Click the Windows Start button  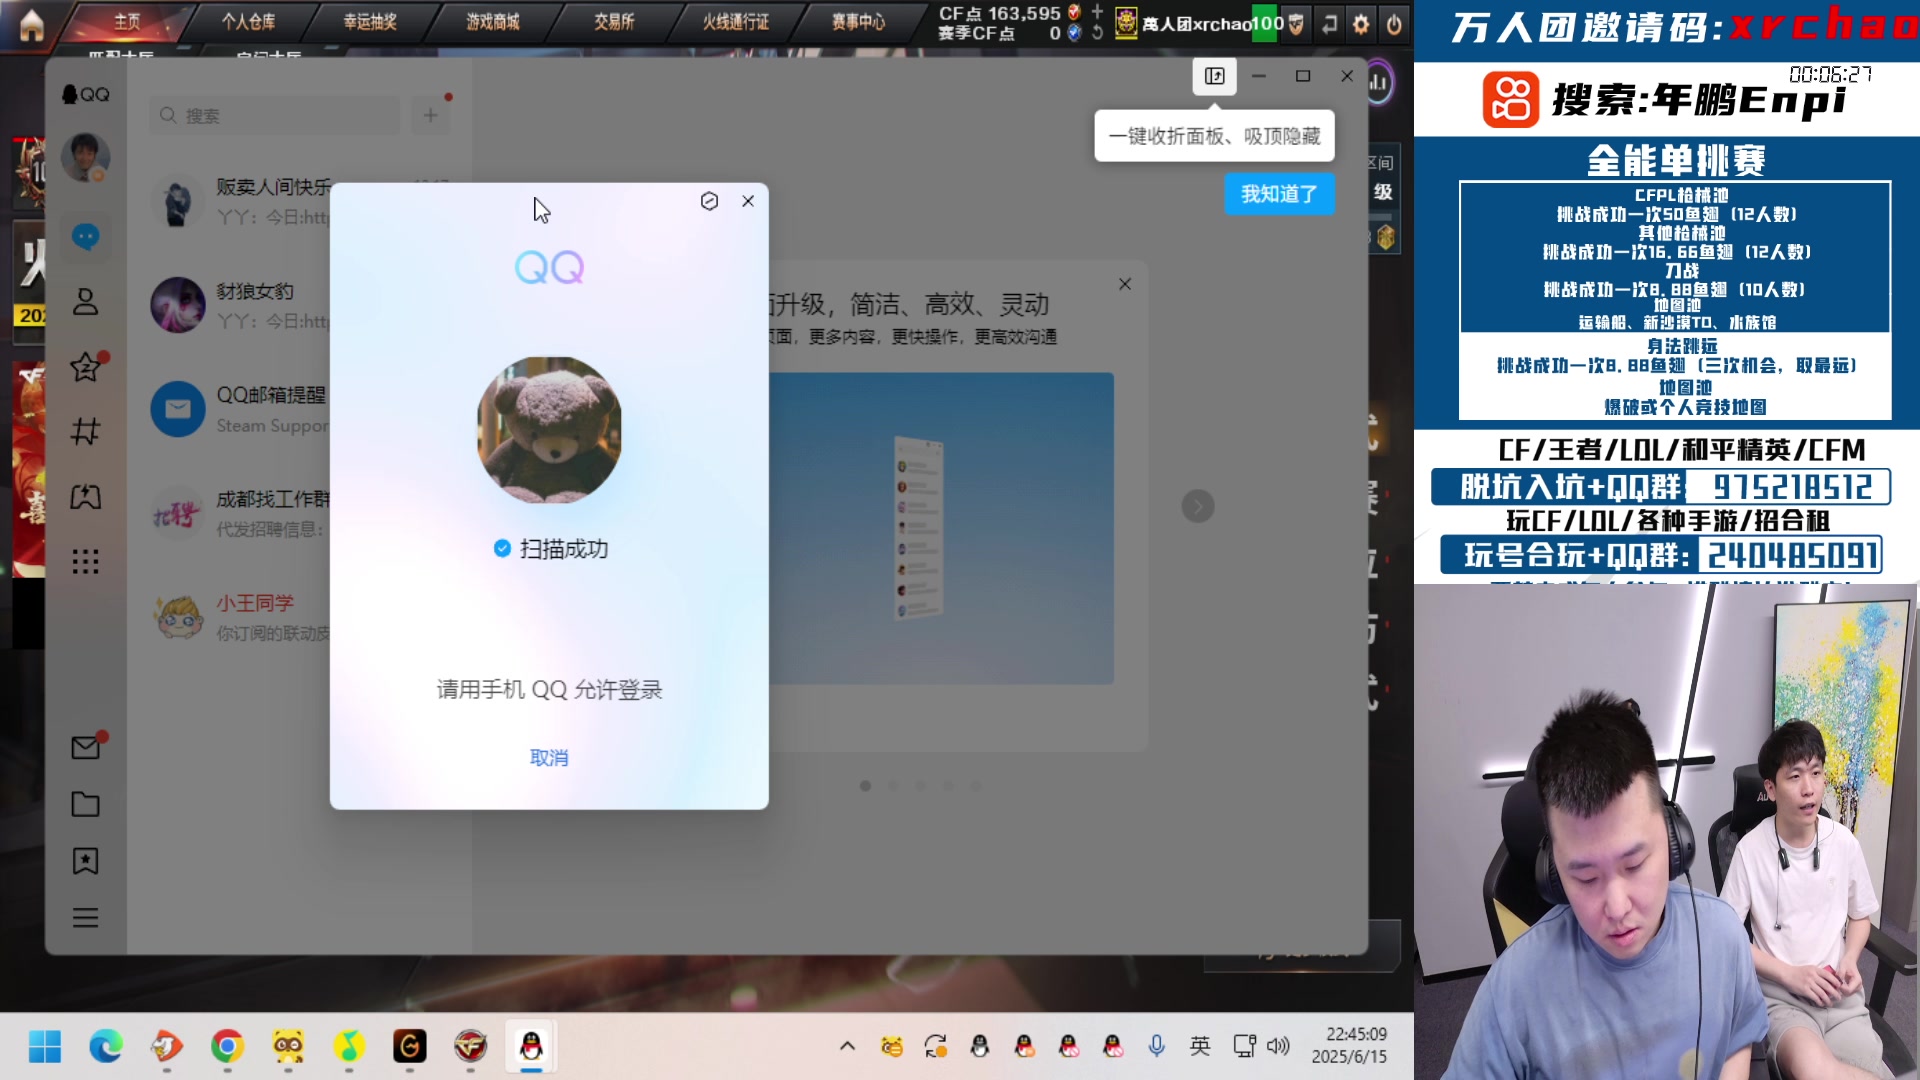[x=45, y=1047]
